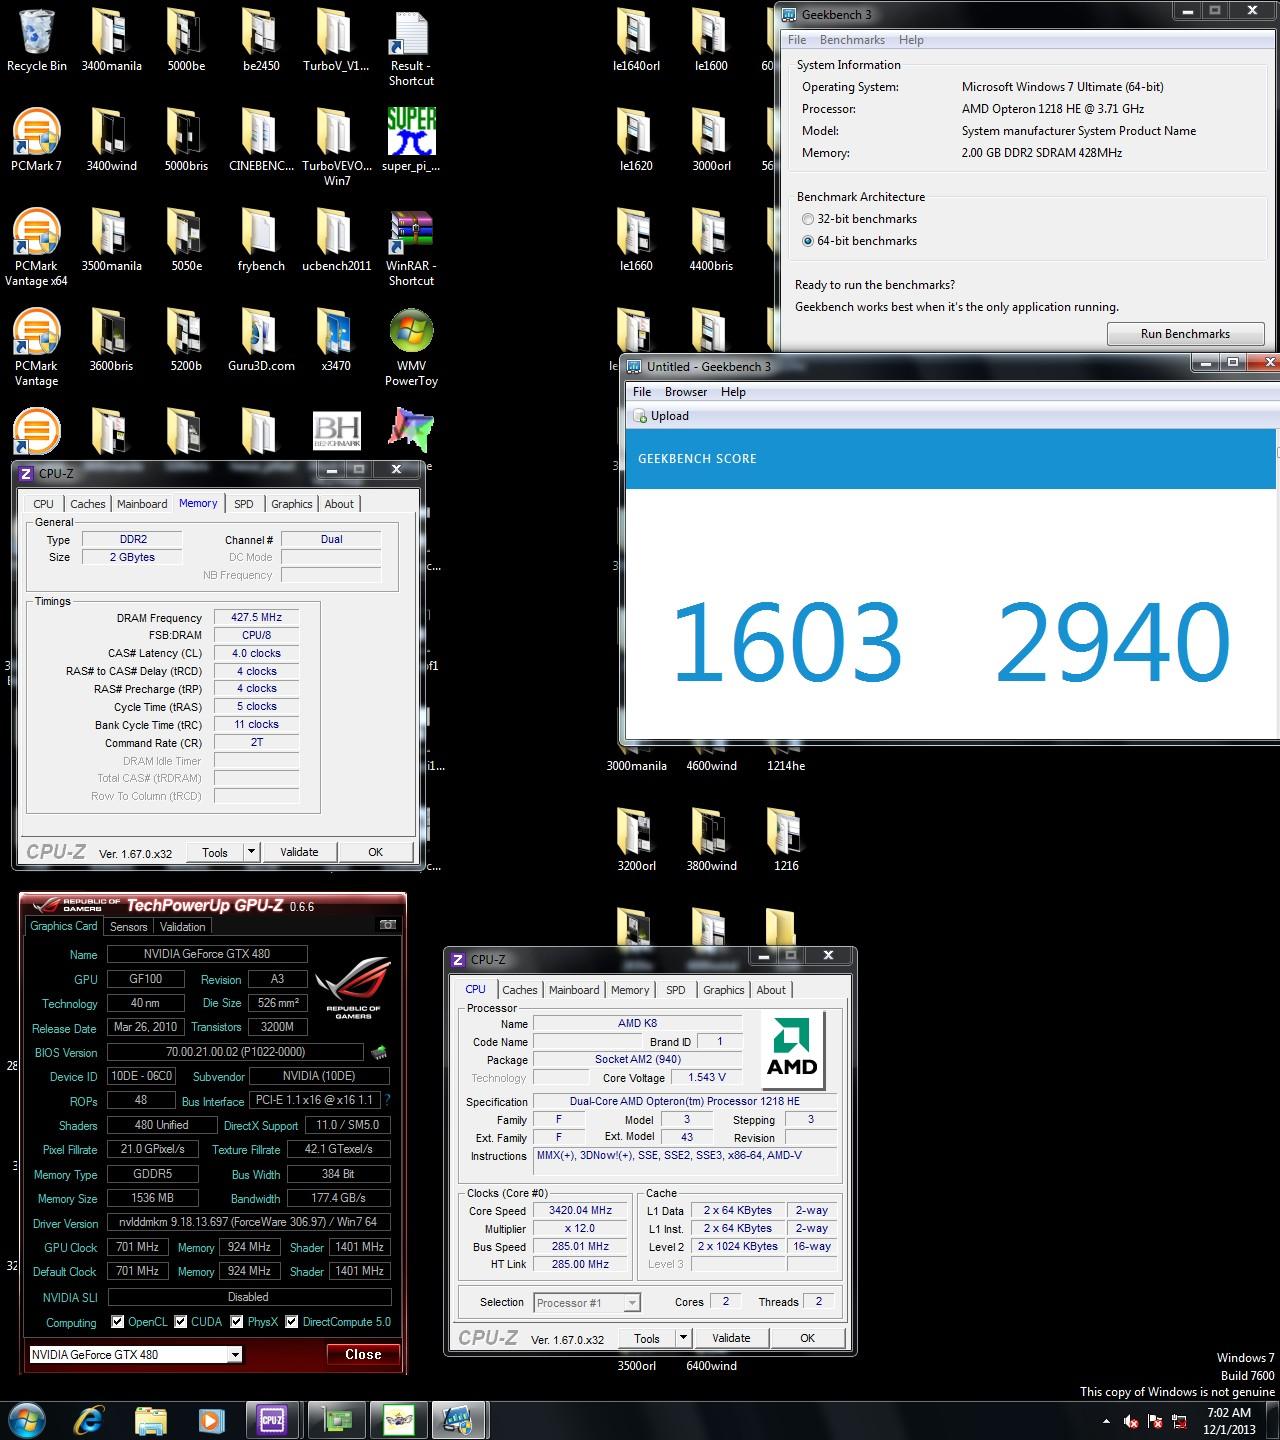Screen dimensions: 1280x1440
Task: Click the GPU-Z BIOS save chip icon
Action: [x=378, y=1052]
